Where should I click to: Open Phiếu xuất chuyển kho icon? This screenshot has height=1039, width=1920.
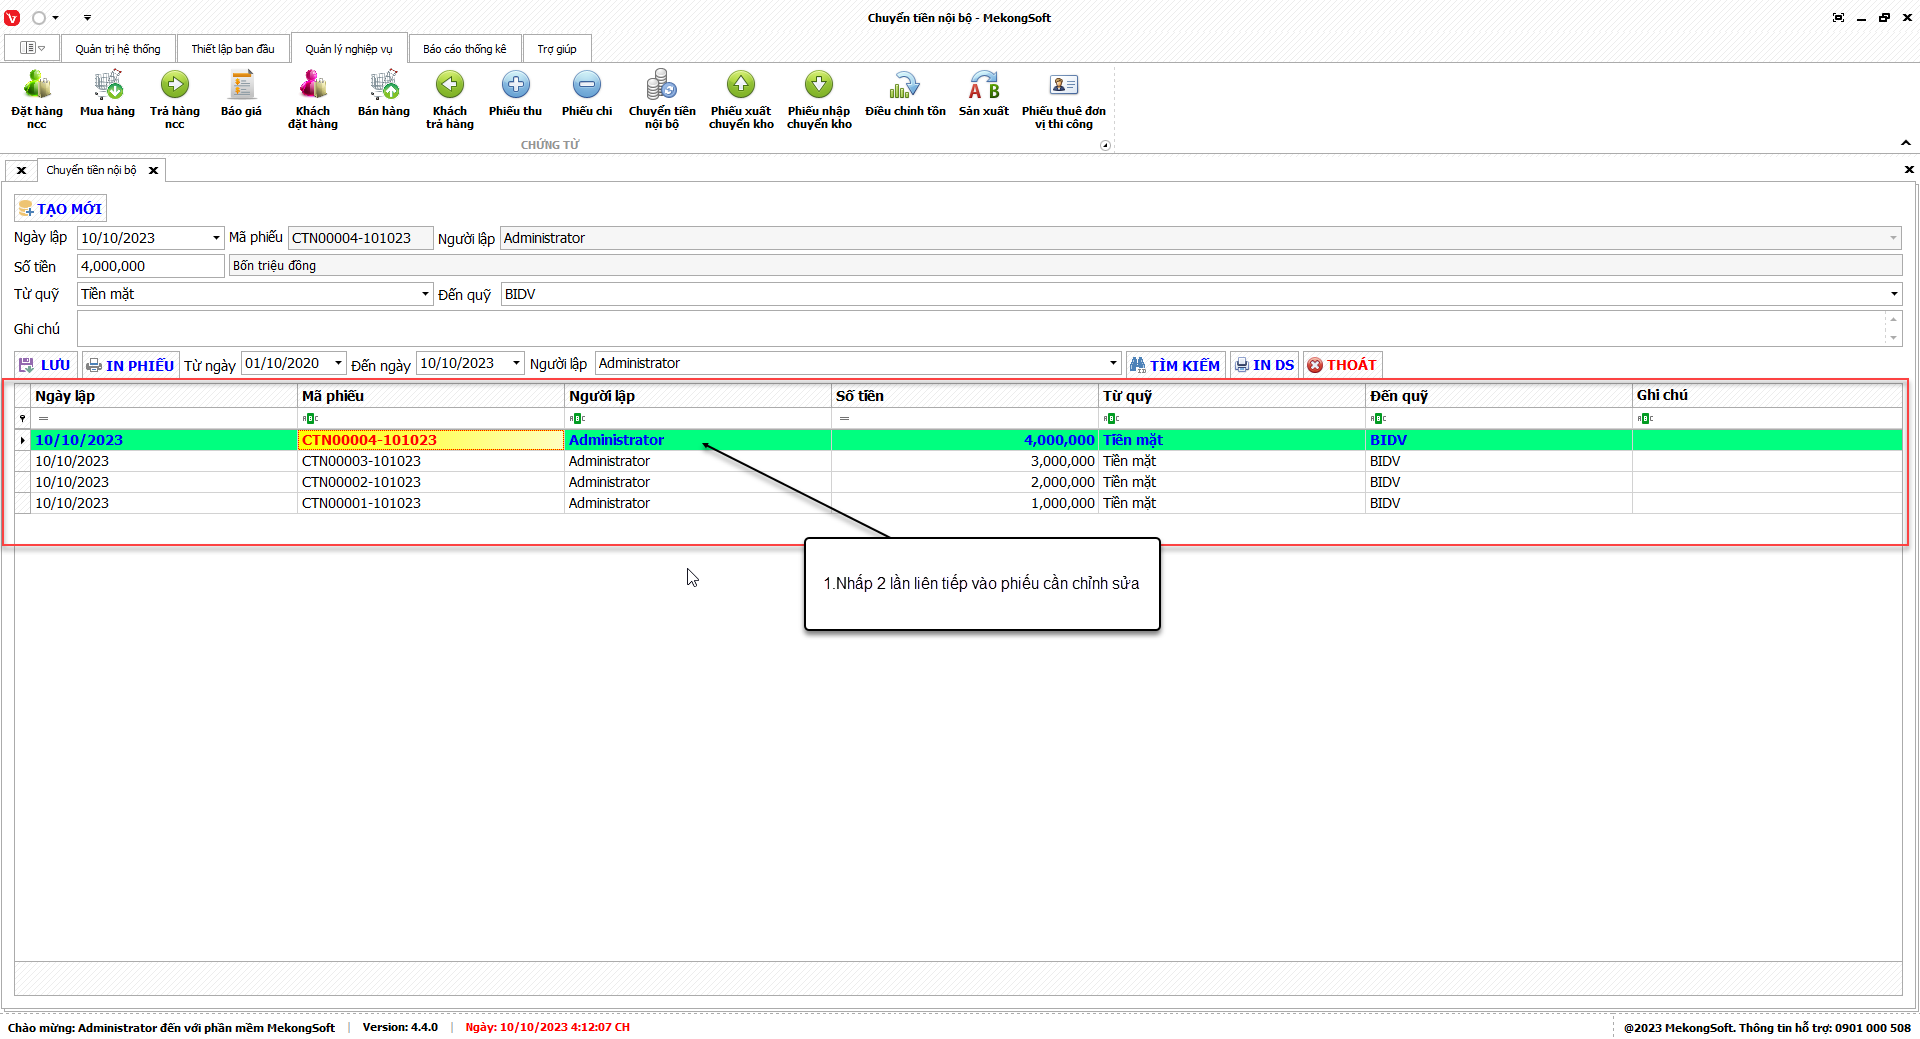(741, 99)
